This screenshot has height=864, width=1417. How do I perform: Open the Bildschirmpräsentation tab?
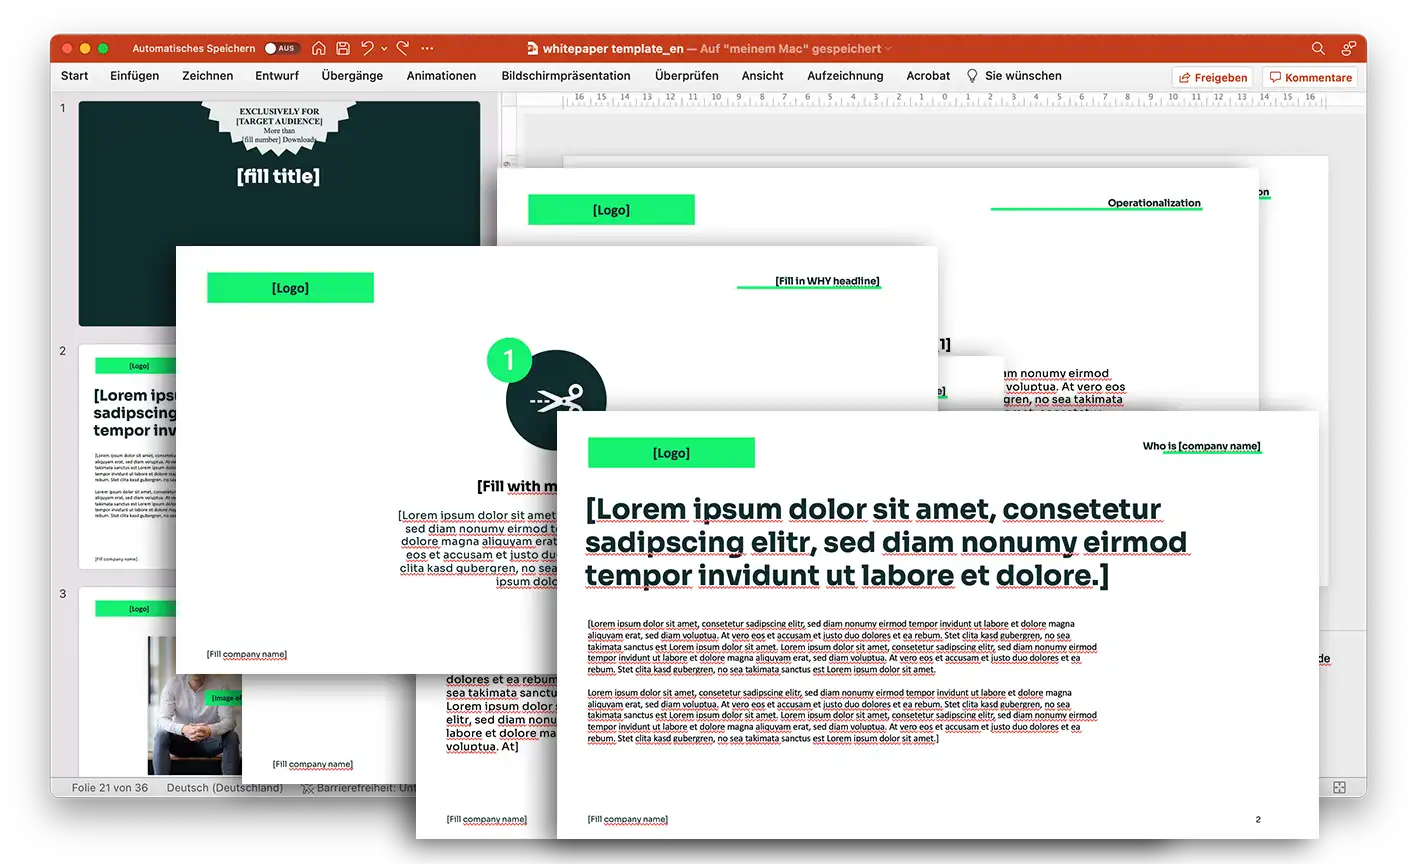(566, 76)
